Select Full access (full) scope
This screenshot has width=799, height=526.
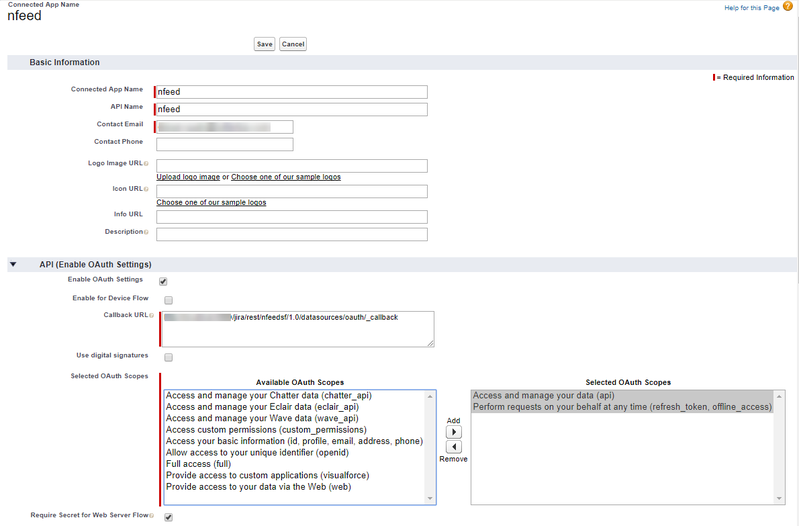coord(200,464)
